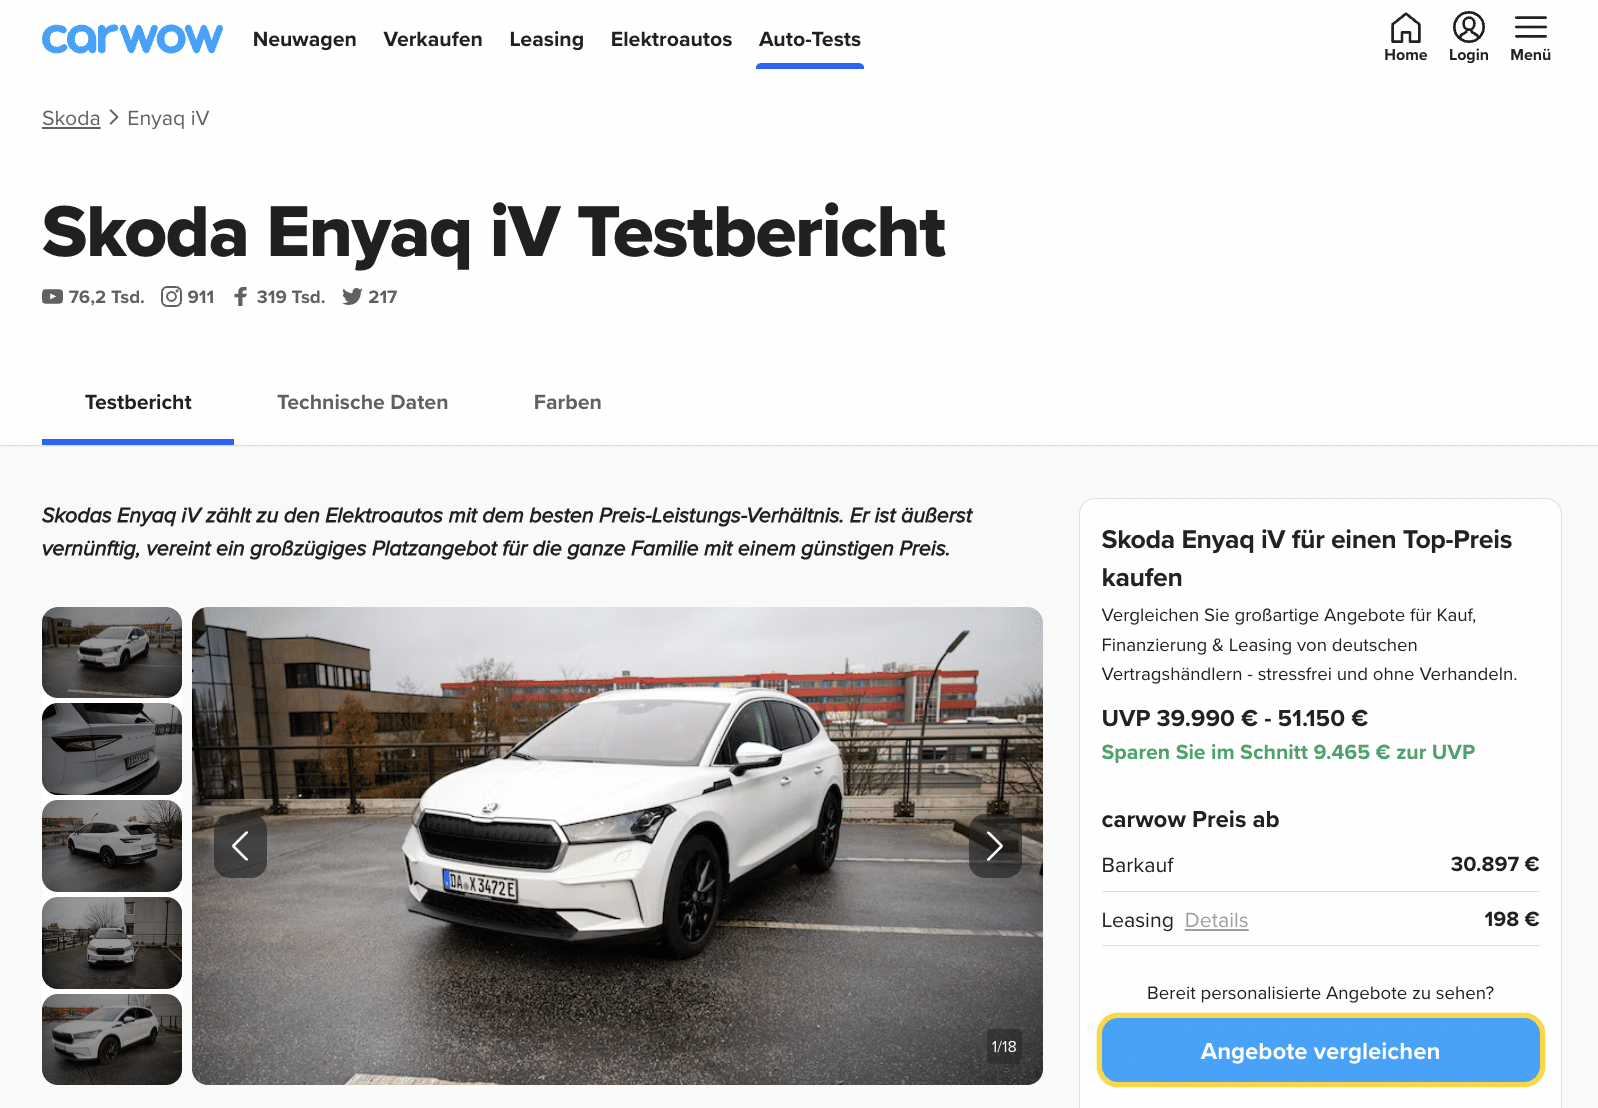The image size is (1598, 1108).
Task: Switch to the Technische Daten tab
Action: coord(362,402)
